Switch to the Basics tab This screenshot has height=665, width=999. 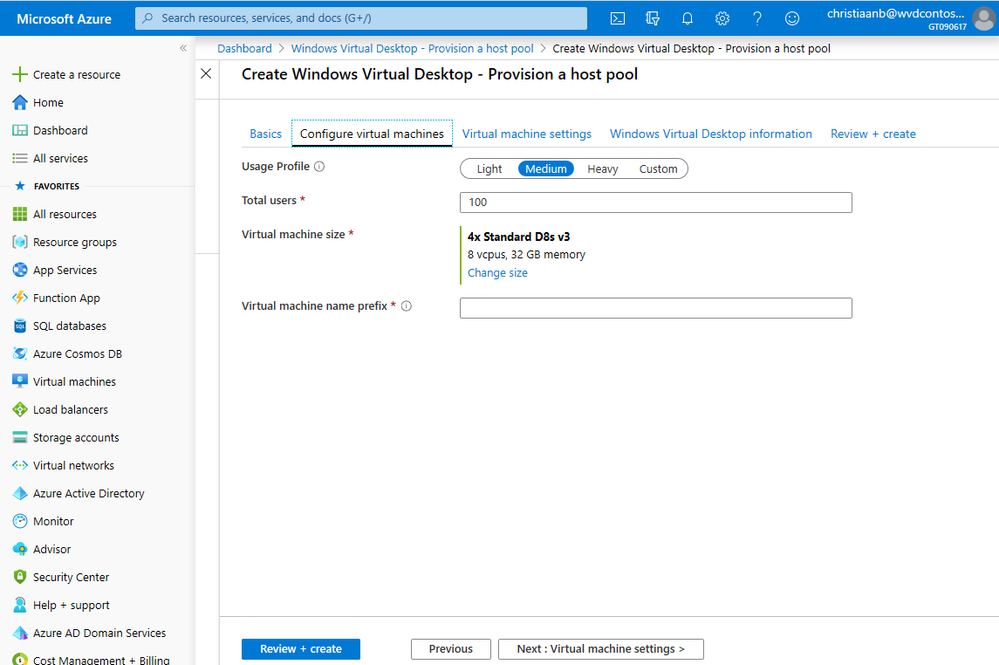(266, 134)
